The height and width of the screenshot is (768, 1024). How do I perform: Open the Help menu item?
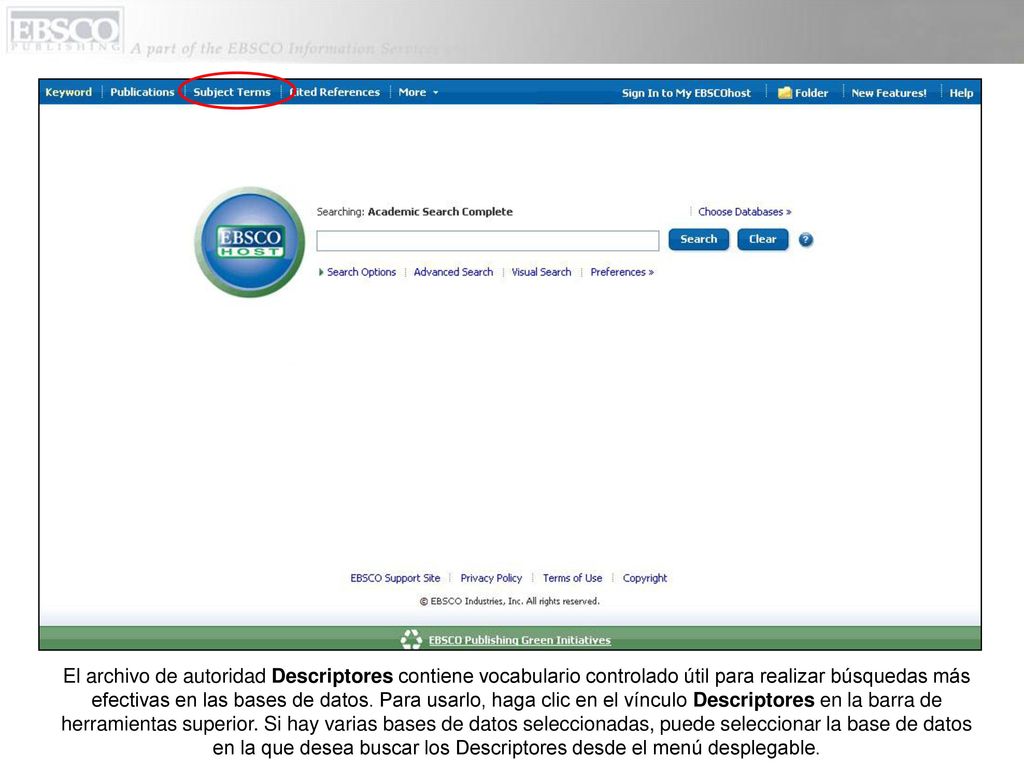tap(961, 93)
